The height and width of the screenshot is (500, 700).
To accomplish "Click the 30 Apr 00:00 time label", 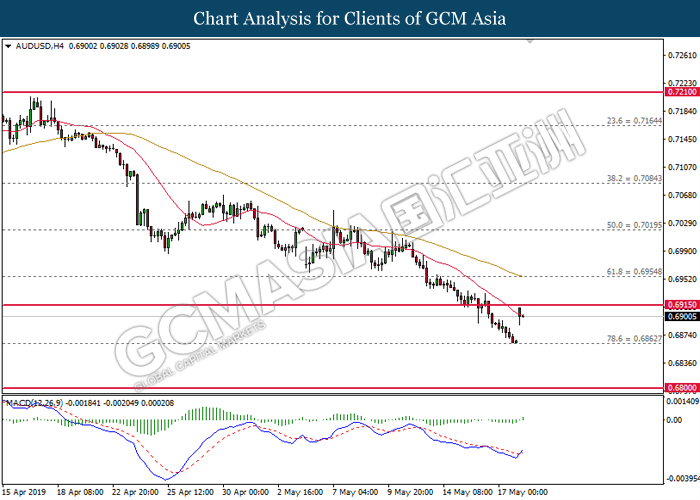I will coord(246,492).
